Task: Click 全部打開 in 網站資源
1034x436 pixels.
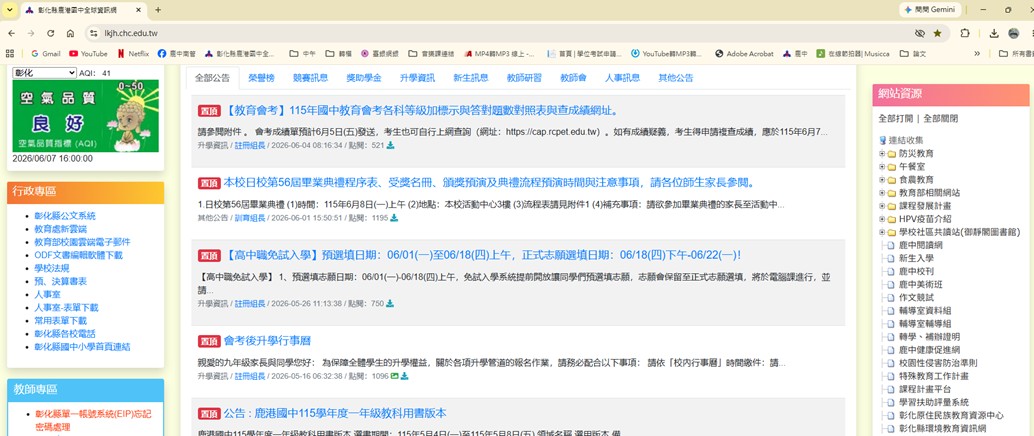Action: (x=896, y=119)
